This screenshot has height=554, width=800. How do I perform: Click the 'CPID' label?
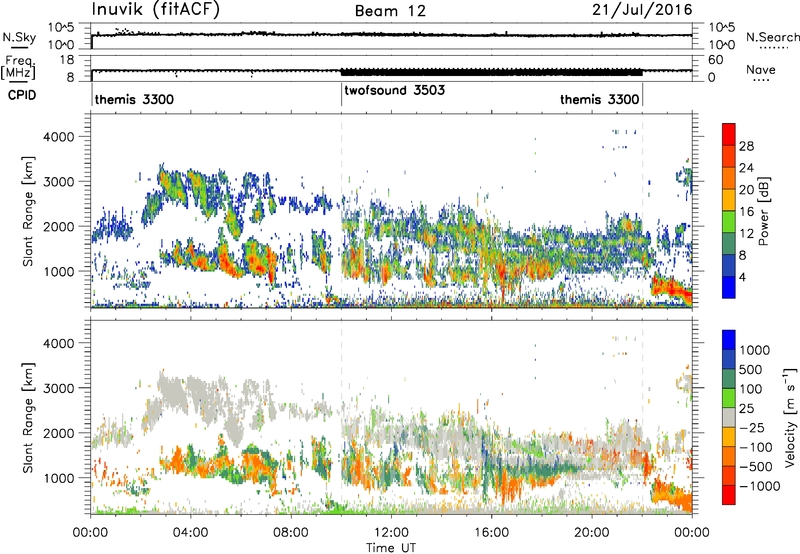(22, 95)
